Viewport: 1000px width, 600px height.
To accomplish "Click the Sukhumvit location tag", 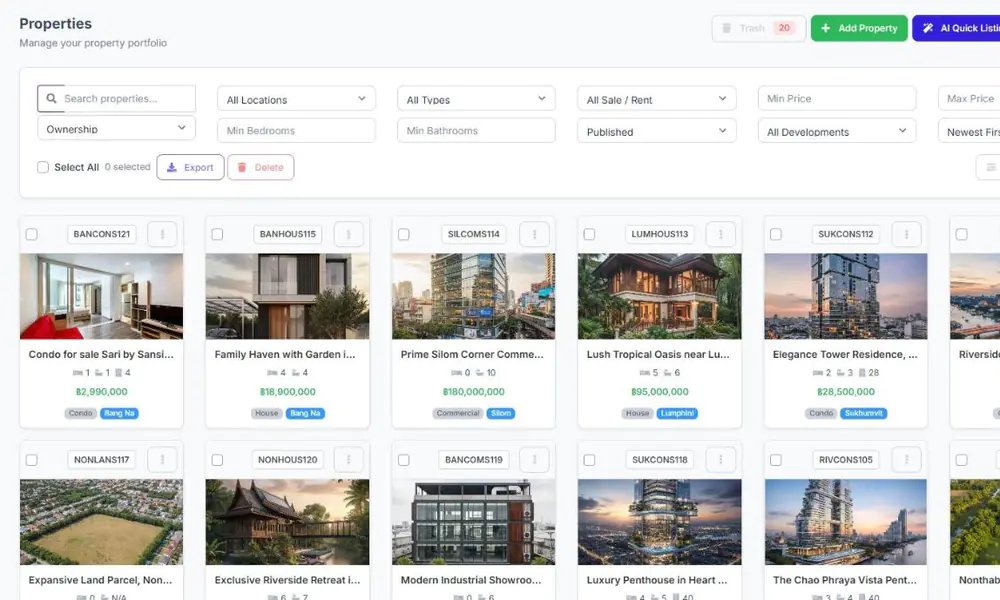I will 864,413.
